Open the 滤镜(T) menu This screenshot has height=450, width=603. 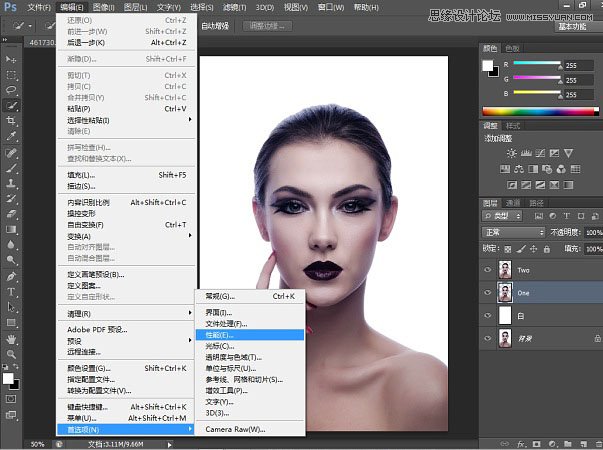234,7
